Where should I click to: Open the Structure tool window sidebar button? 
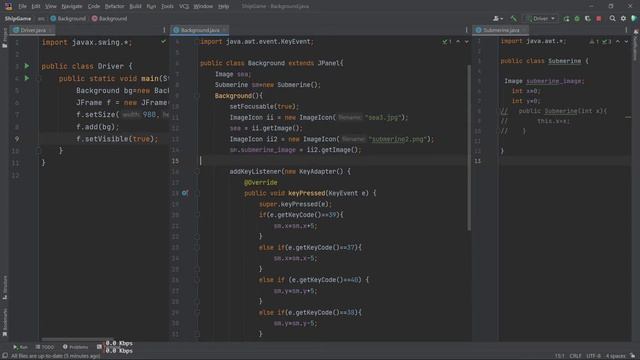tap(4, 288)
